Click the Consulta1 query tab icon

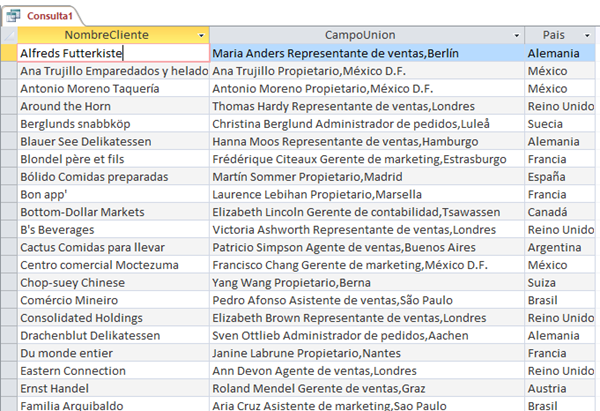tap(13, 16)
